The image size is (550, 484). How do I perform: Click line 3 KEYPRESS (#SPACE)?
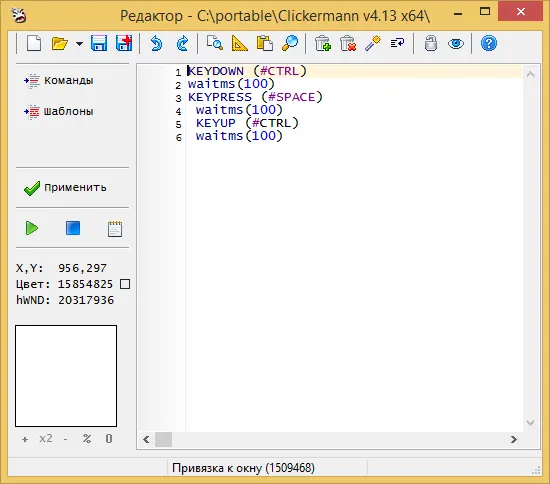coord(255,97)
